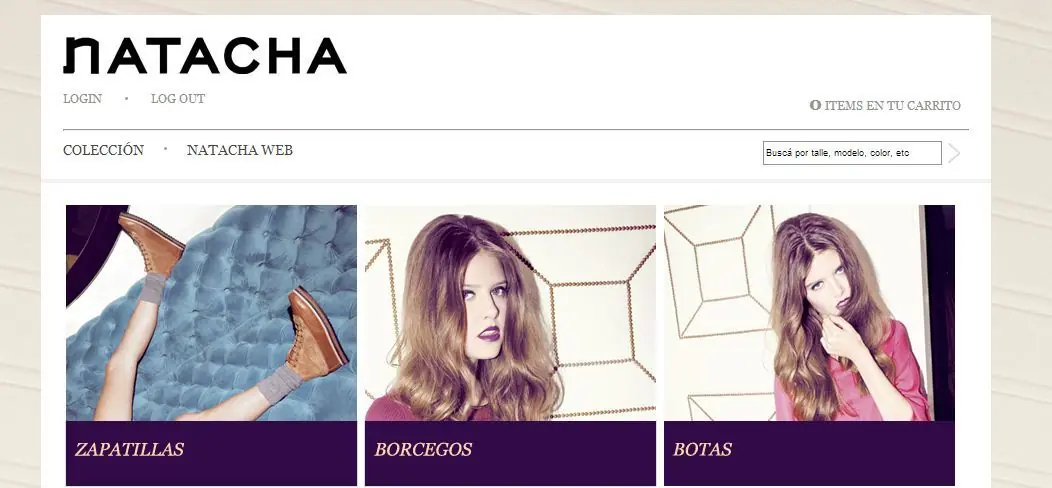This screenshot has height=488, width=1052.
Task: Click the lower brown wedge boot with sock
Action: pyautogui.click(x=315, y=334)
